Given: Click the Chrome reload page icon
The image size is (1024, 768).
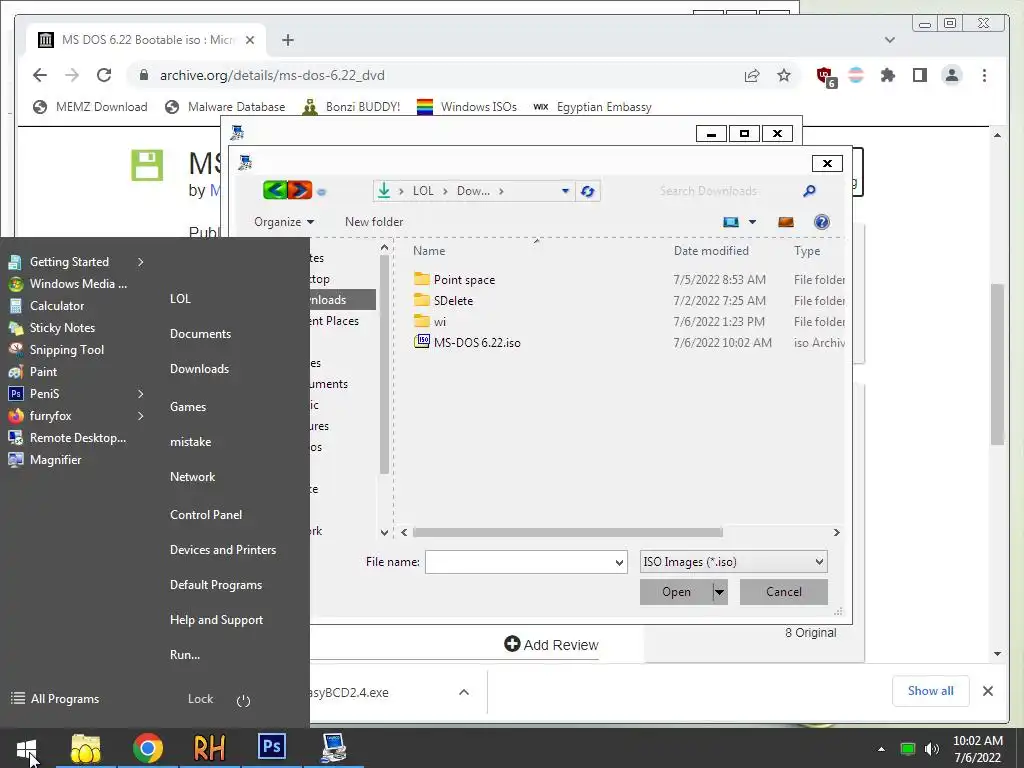Looking at the screenshot, I should coord(104,75).
